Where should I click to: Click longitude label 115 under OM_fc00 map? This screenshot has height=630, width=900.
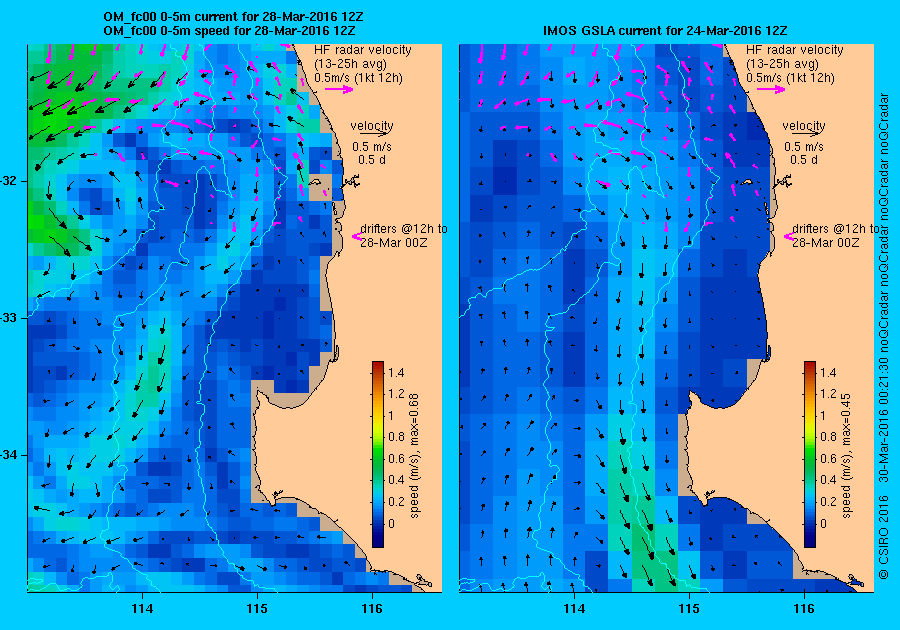point(257,609)
